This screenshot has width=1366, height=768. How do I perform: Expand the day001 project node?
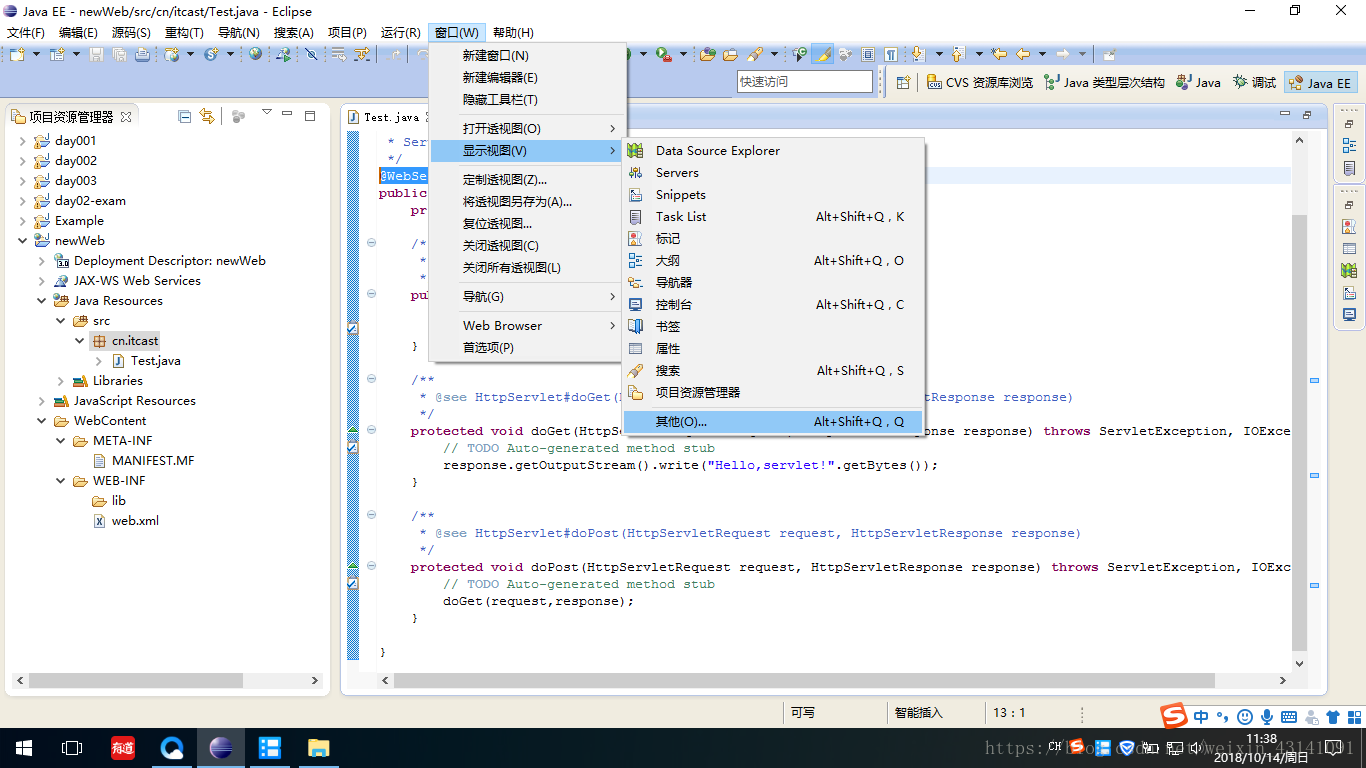click(x=22, y=141)
